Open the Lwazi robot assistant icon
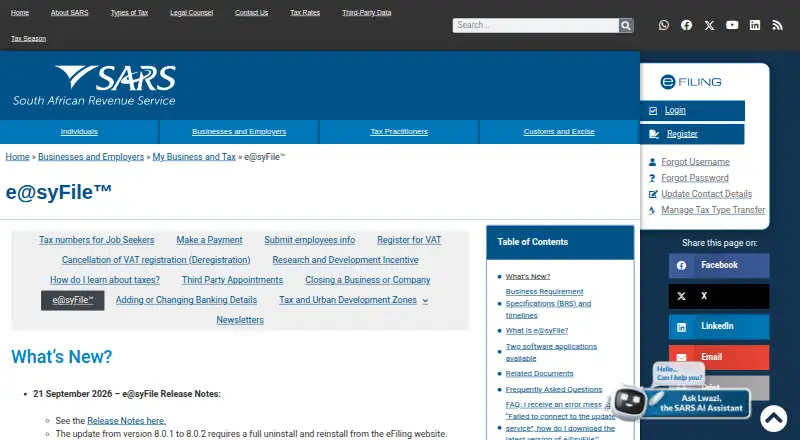Image resolution: width=800 pixels, height=440 pixels. click(x=629, y=403)
